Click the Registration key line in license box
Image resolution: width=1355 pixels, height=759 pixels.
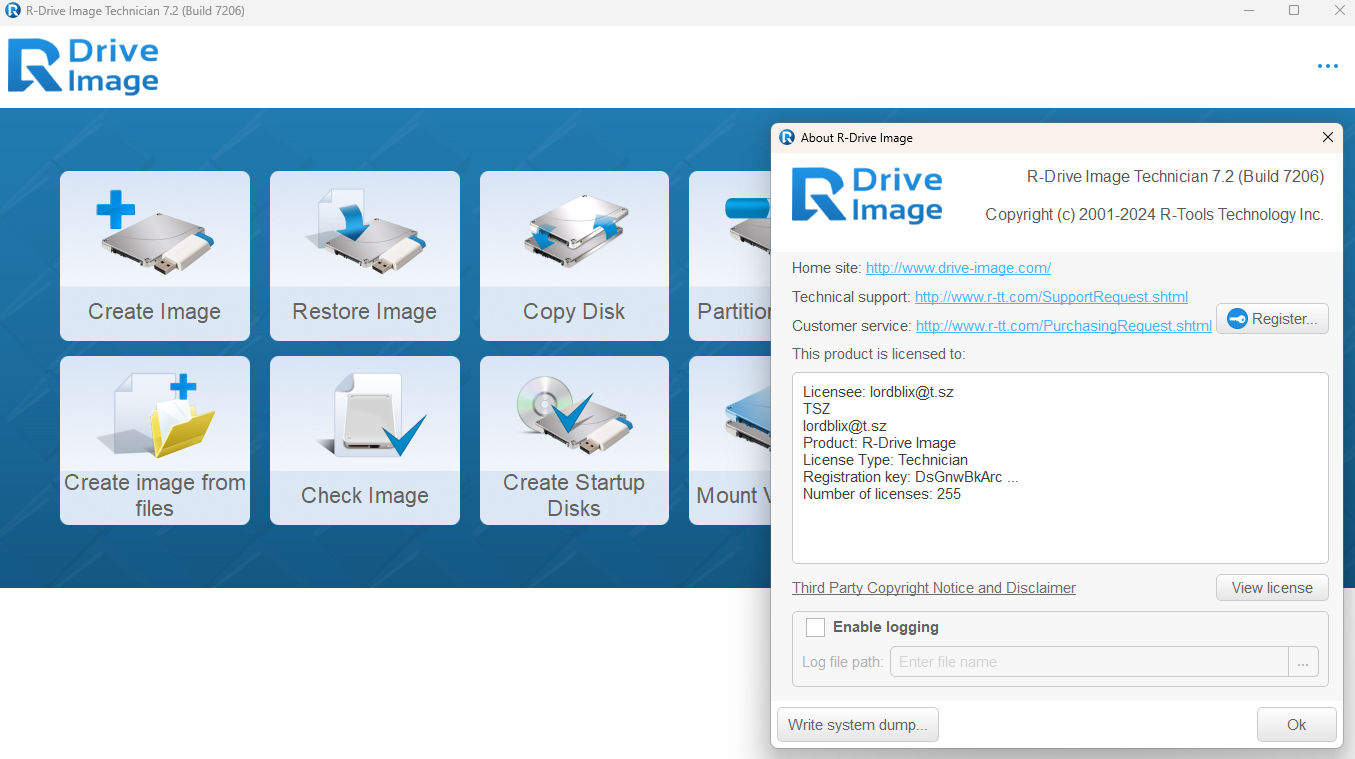(911, 477)
